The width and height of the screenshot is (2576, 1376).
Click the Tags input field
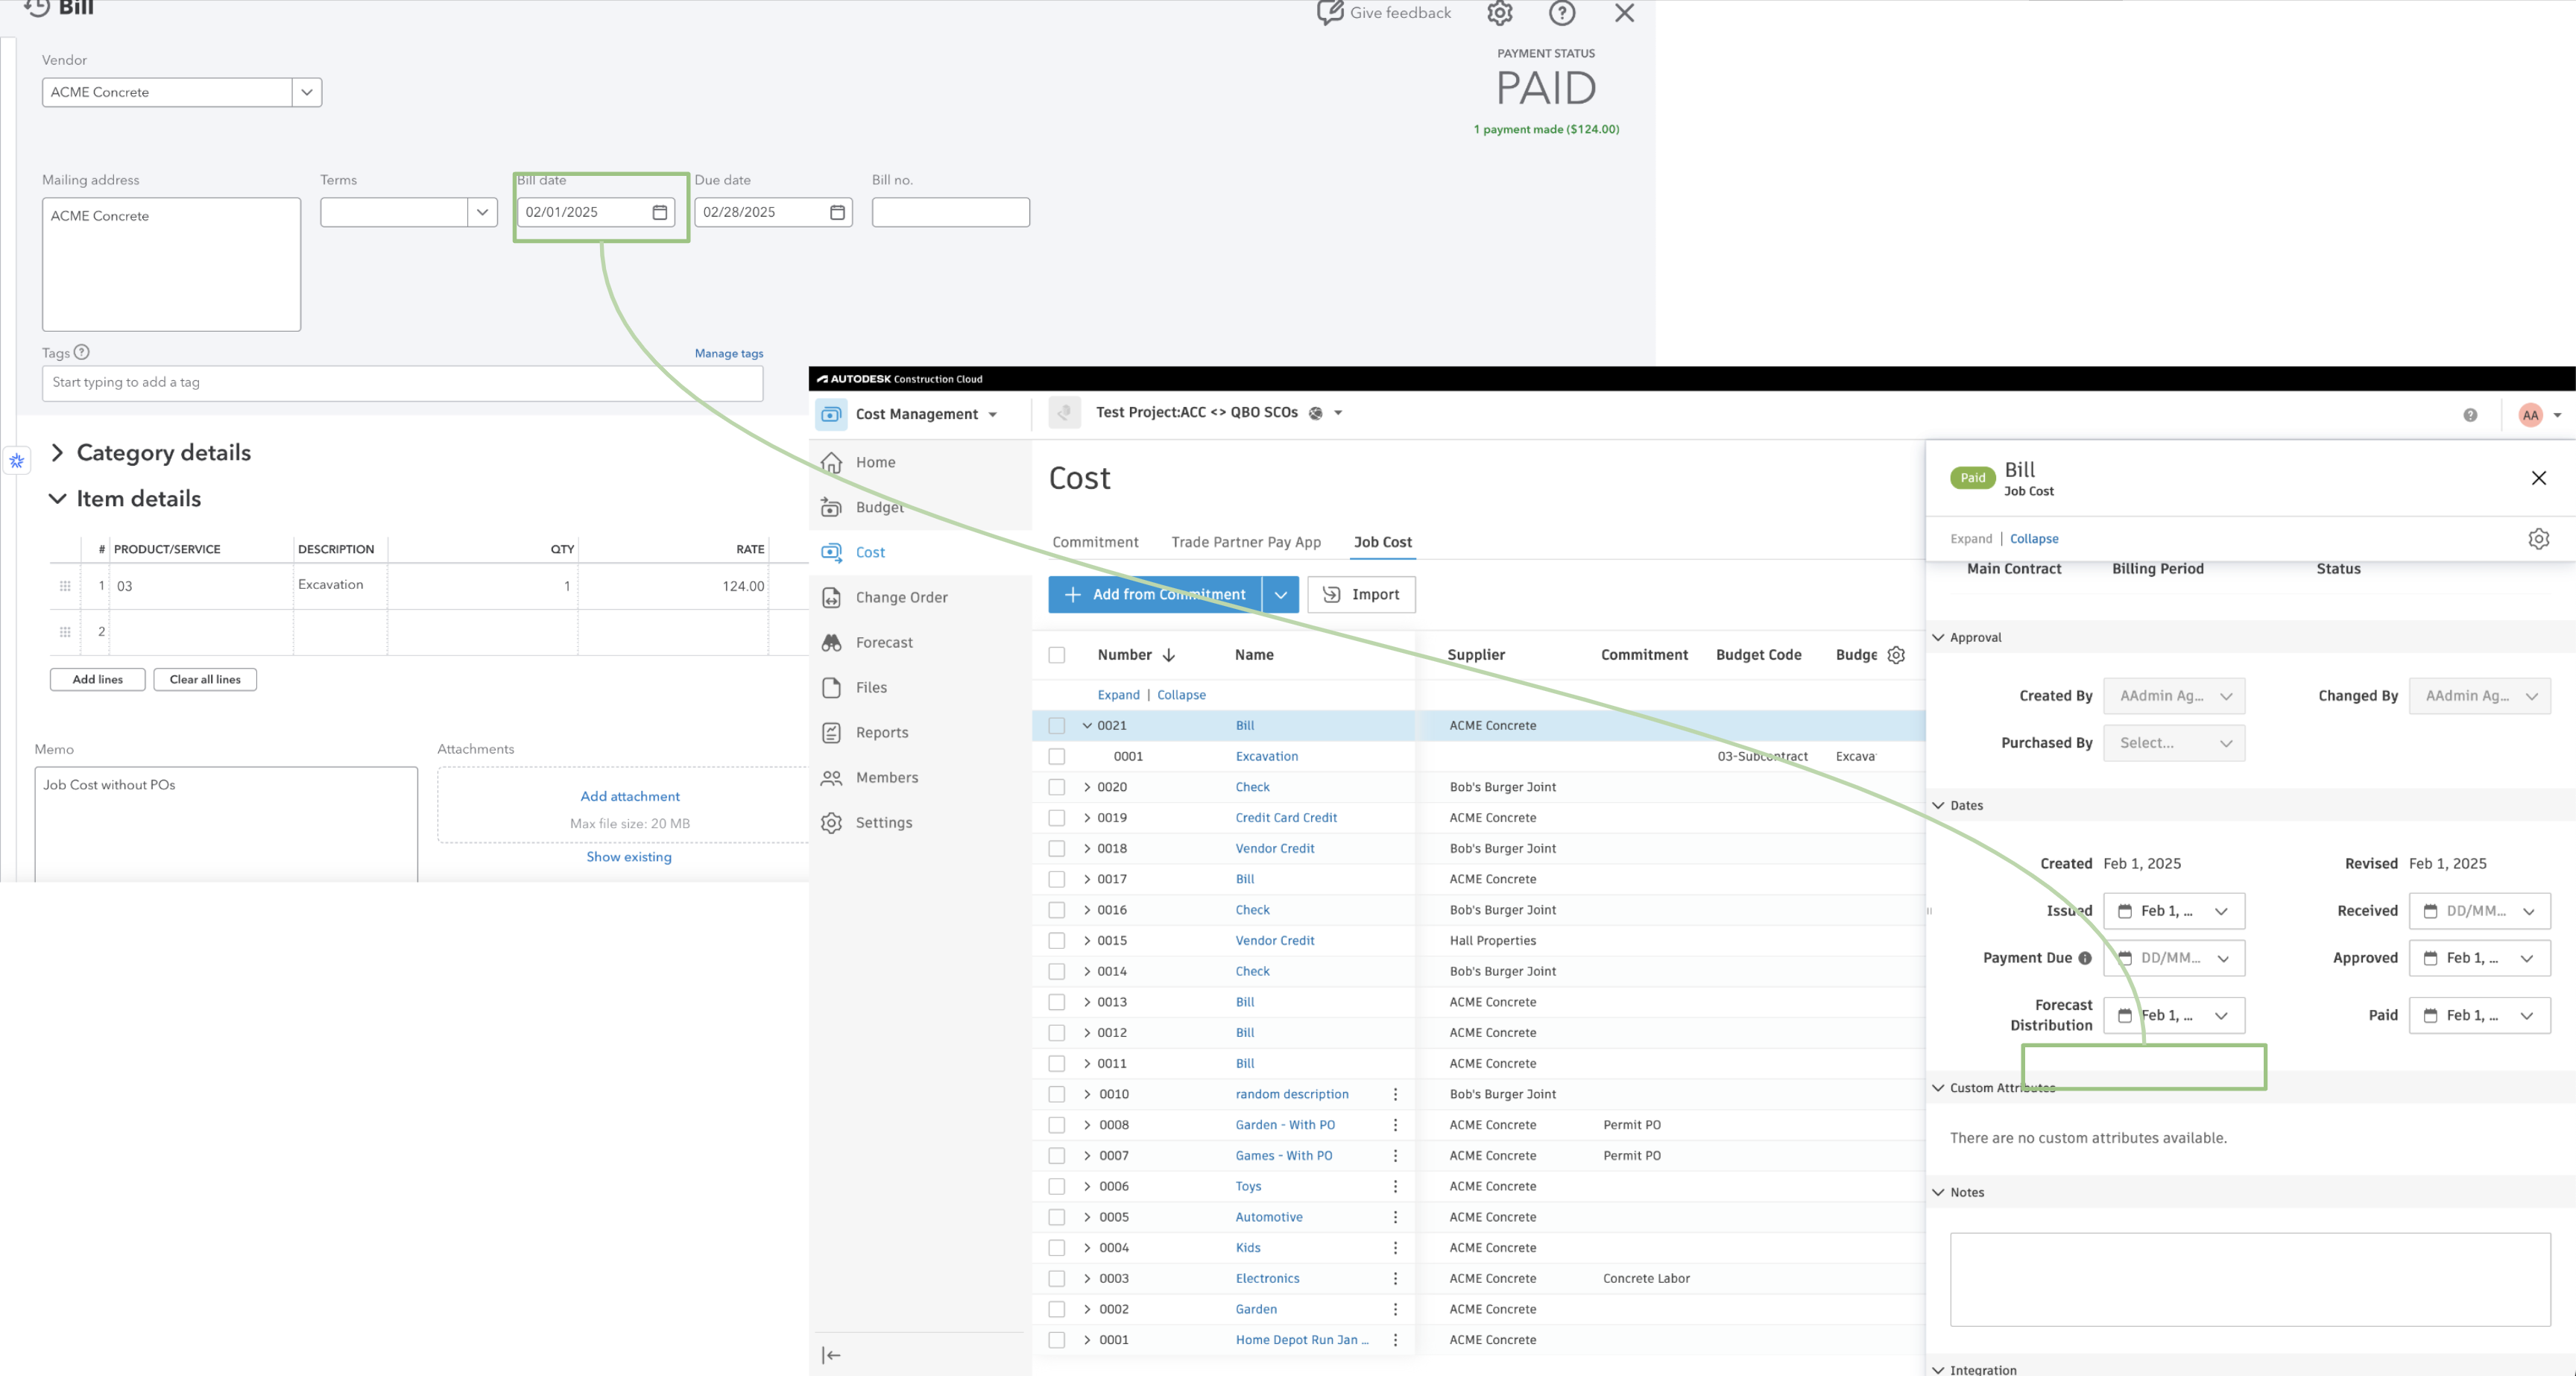coord(403,383)
